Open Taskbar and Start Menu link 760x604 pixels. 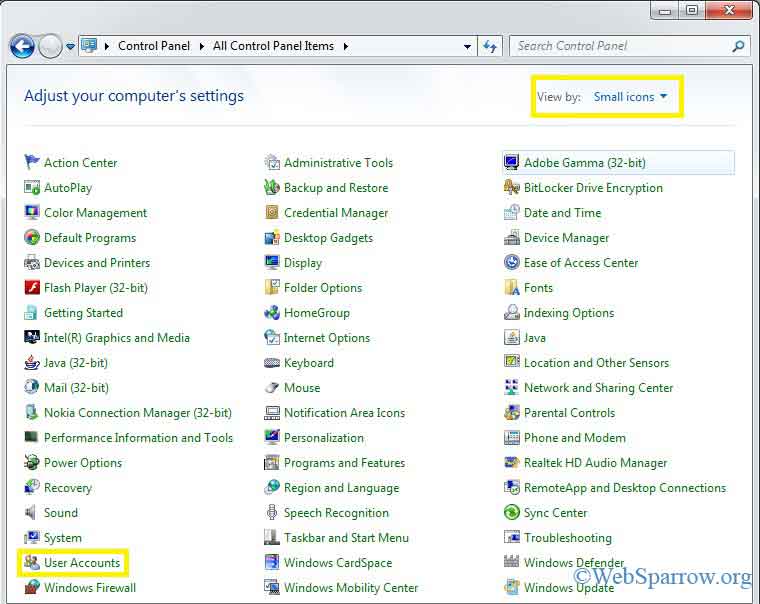pos(346,538)
